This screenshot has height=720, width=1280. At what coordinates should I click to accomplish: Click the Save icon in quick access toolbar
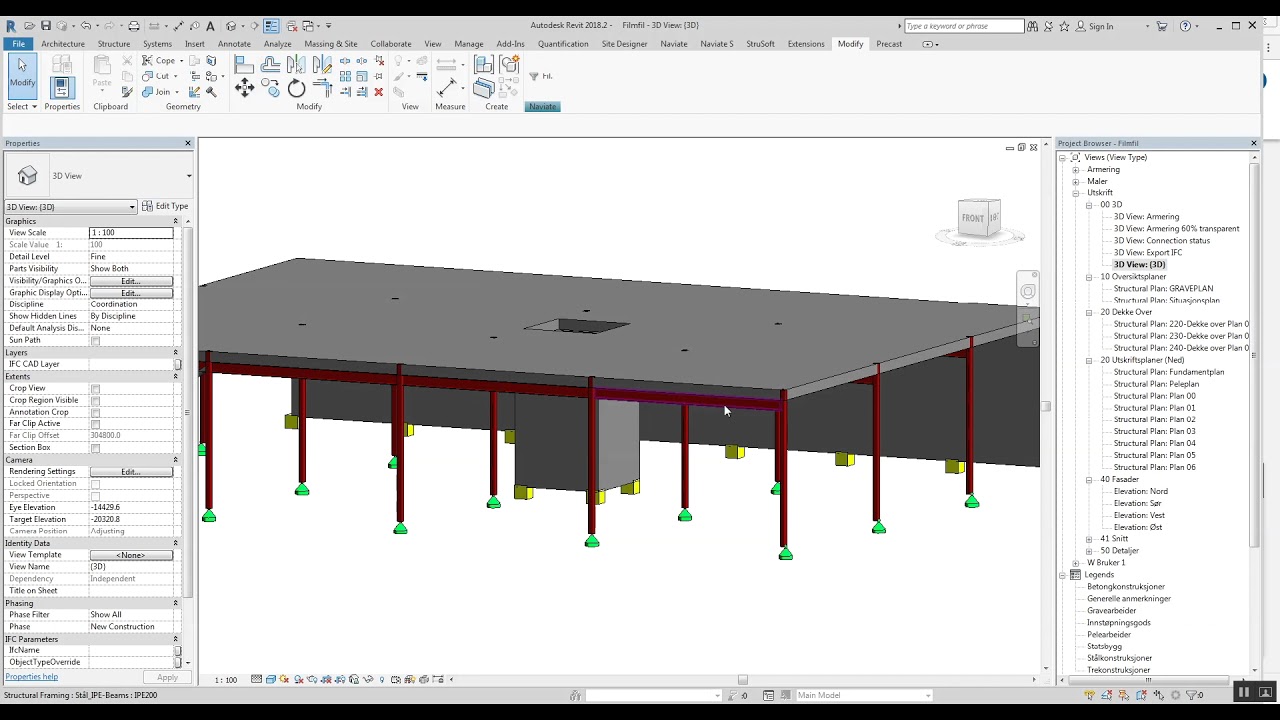[x=46, y=26]
